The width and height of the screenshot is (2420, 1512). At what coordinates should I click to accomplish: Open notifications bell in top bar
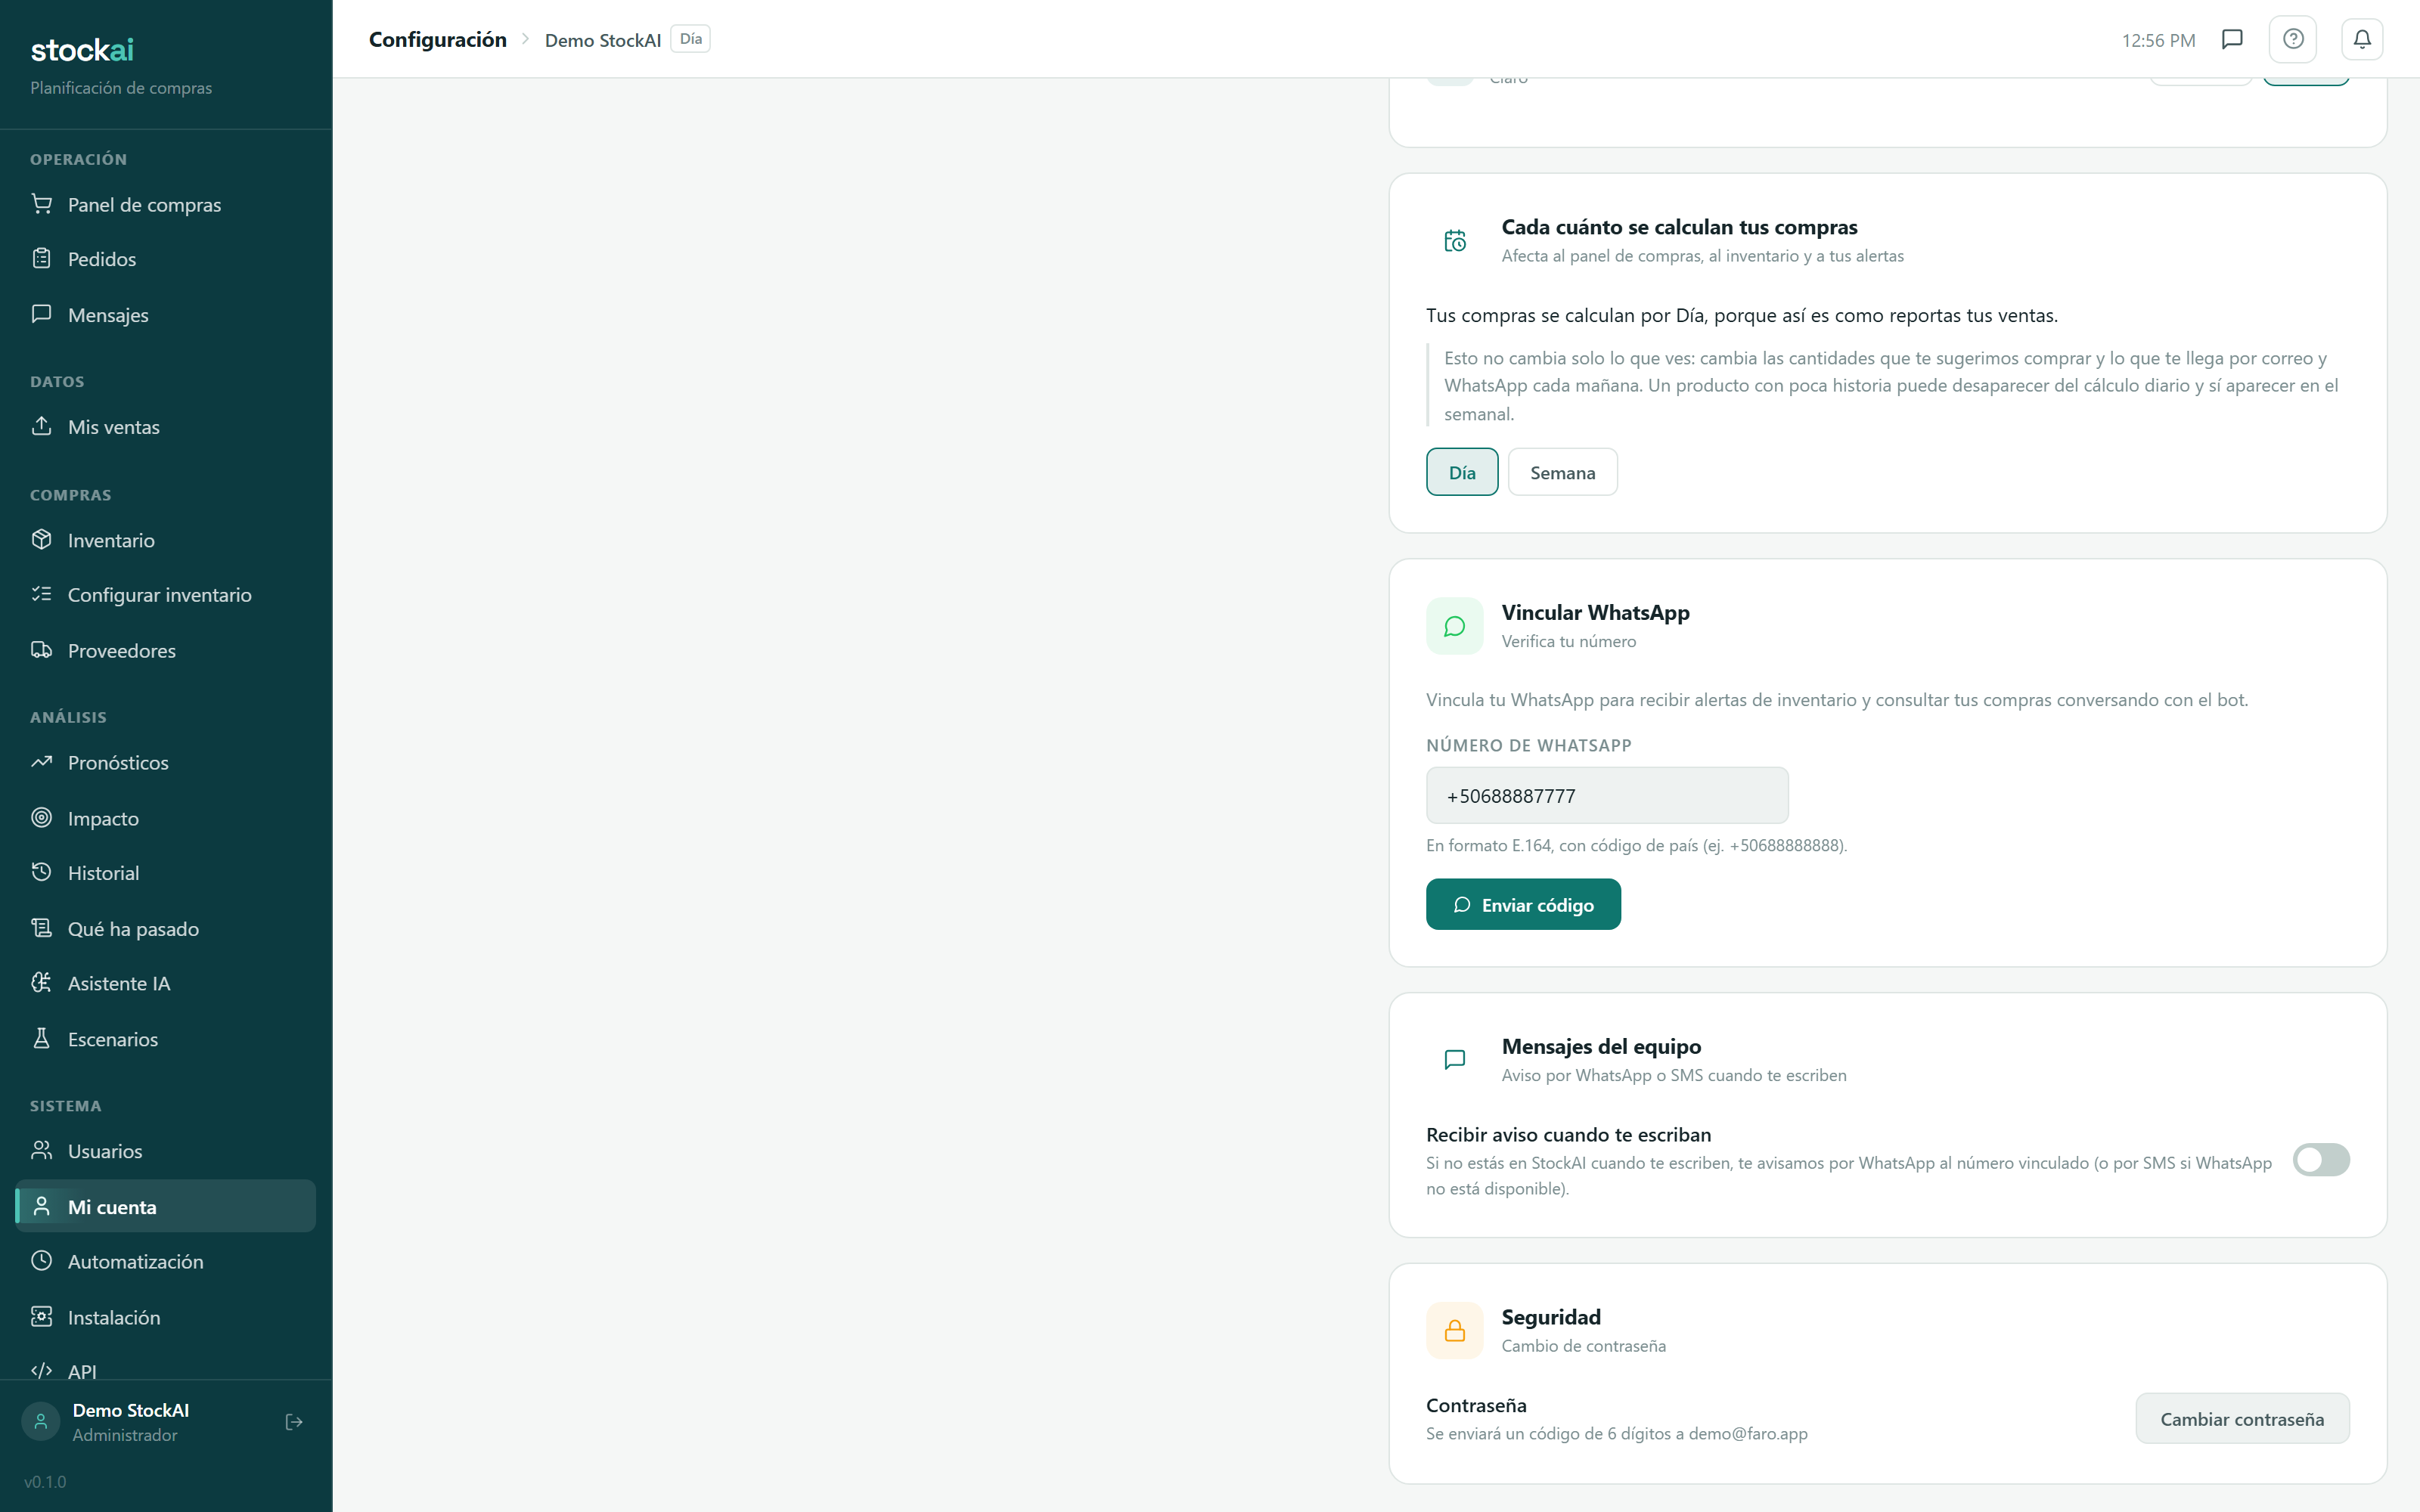(x=2362, y=39)
